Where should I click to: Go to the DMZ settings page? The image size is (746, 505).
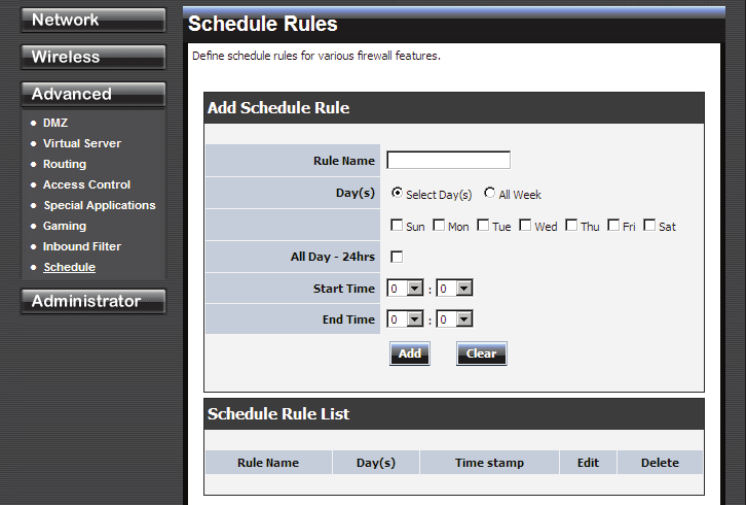pyautogui.click(x=55, y=123)
